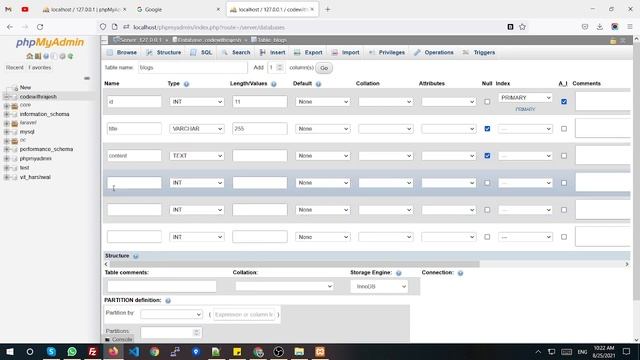Open Storage Engine InnoDB dropdown

379,287
